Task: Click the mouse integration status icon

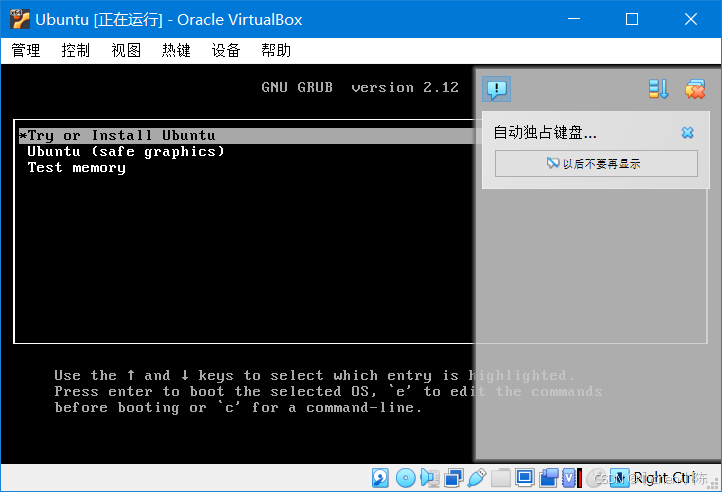Action: tap(597, 478)
